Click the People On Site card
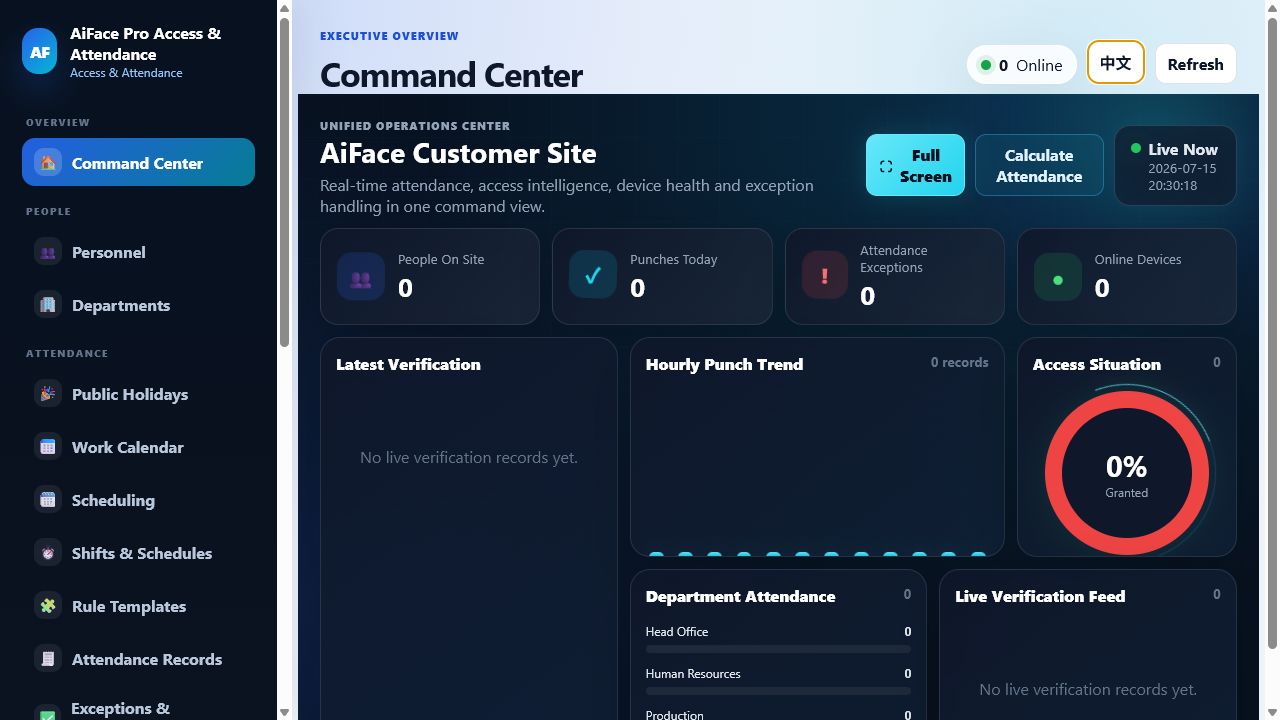1280x720 pixels. pyautogui.click(x=430, y=276)
